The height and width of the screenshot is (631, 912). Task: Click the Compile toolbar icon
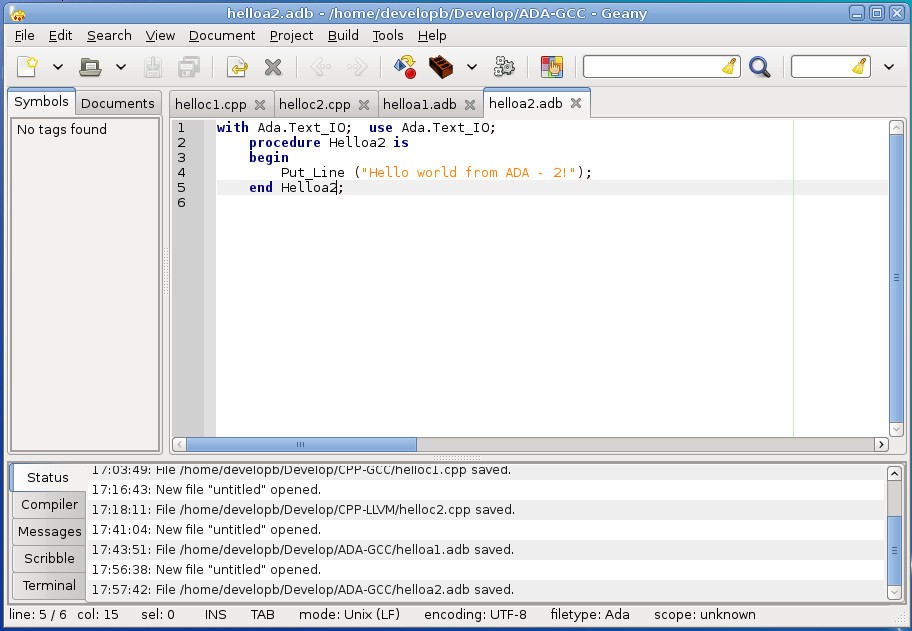[405, 67]
